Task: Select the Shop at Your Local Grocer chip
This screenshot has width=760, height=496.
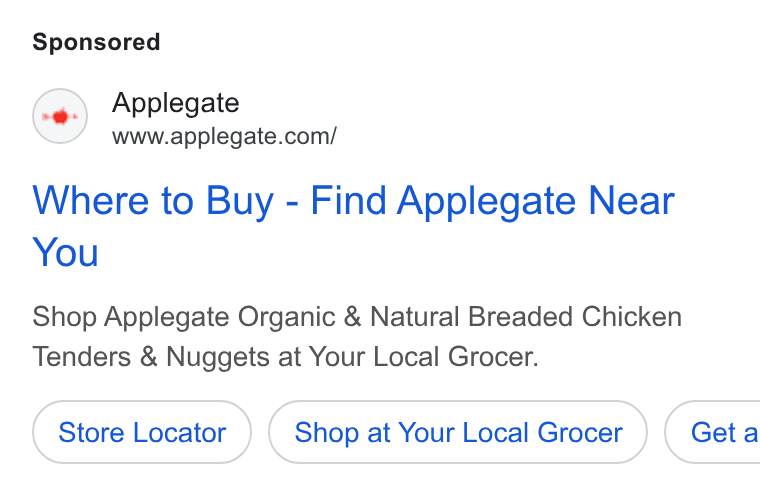Action: tap(458, 432)
